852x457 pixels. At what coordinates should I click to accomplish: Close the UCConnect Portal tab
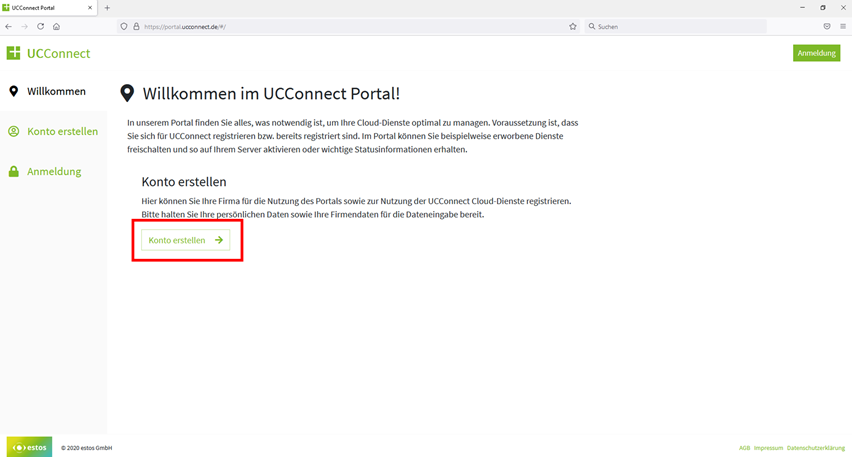click(91, 7)
